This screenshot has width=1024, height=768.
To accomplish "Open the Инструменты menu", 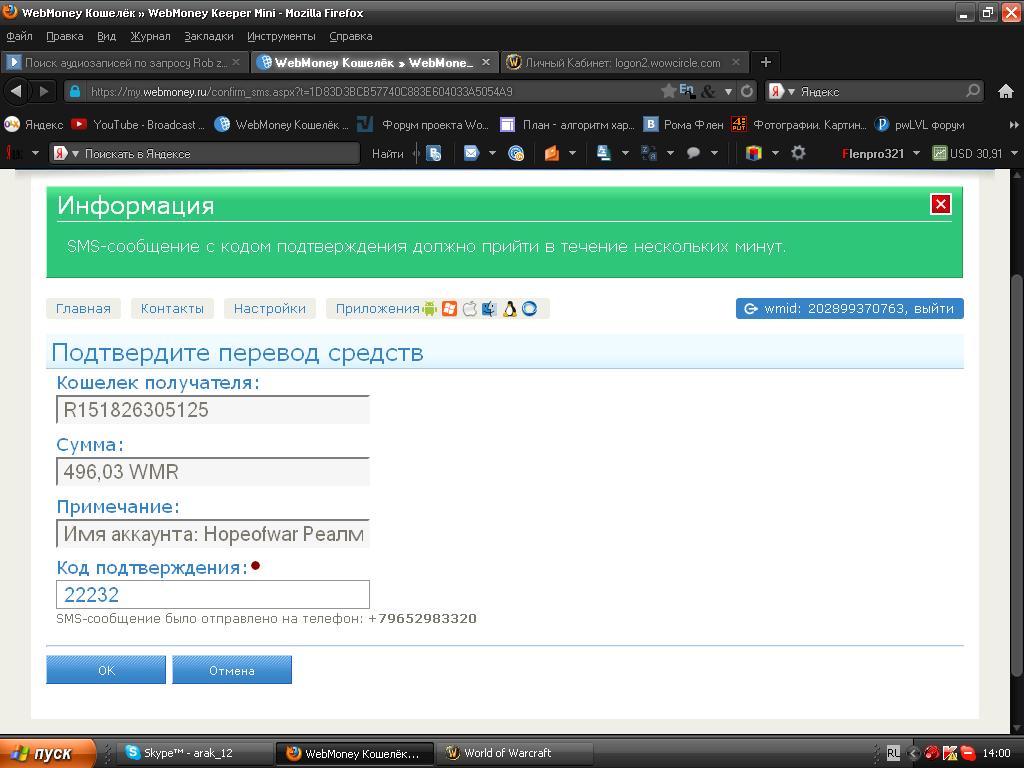I will click(281, 36).
